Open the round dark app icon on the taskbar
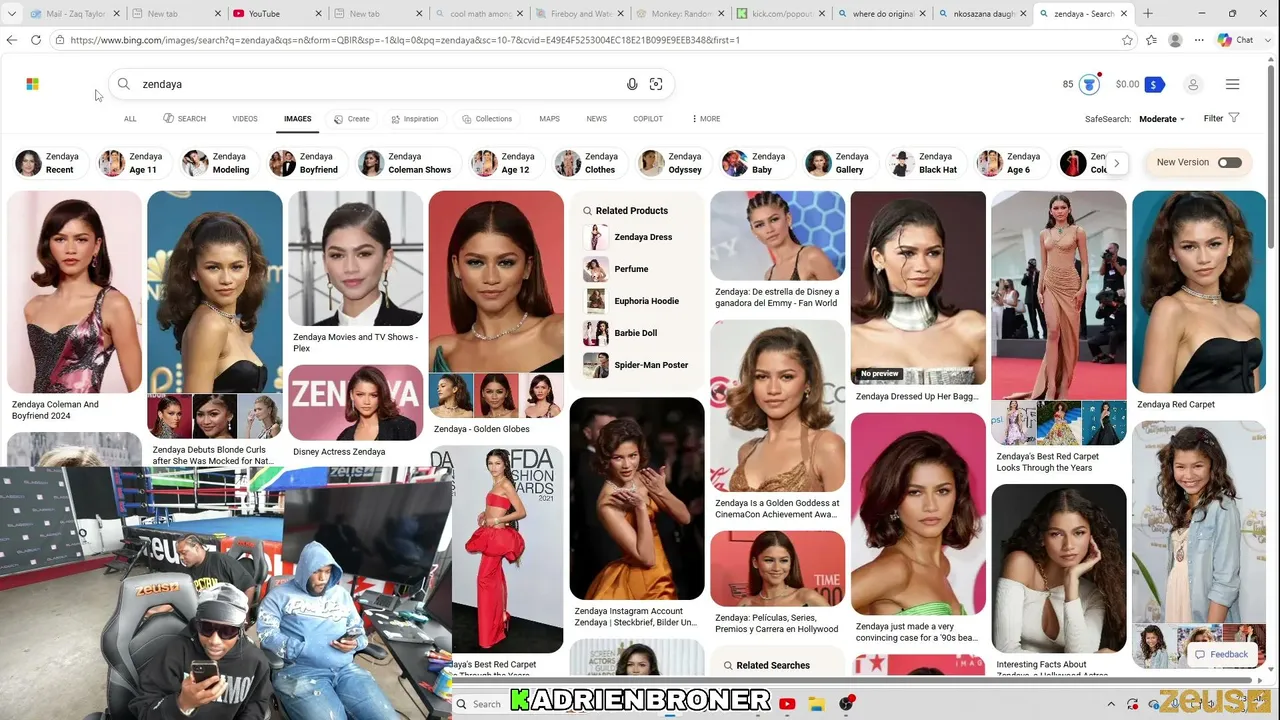 point(847,704)
